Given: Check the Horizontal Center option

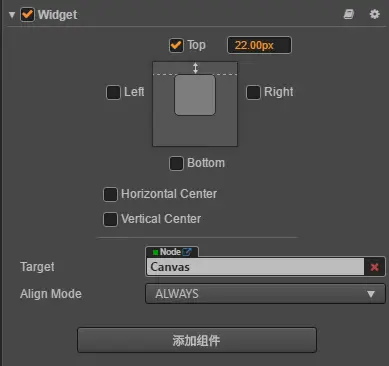Looking at the screenshot, I should [x=110, y=194].
